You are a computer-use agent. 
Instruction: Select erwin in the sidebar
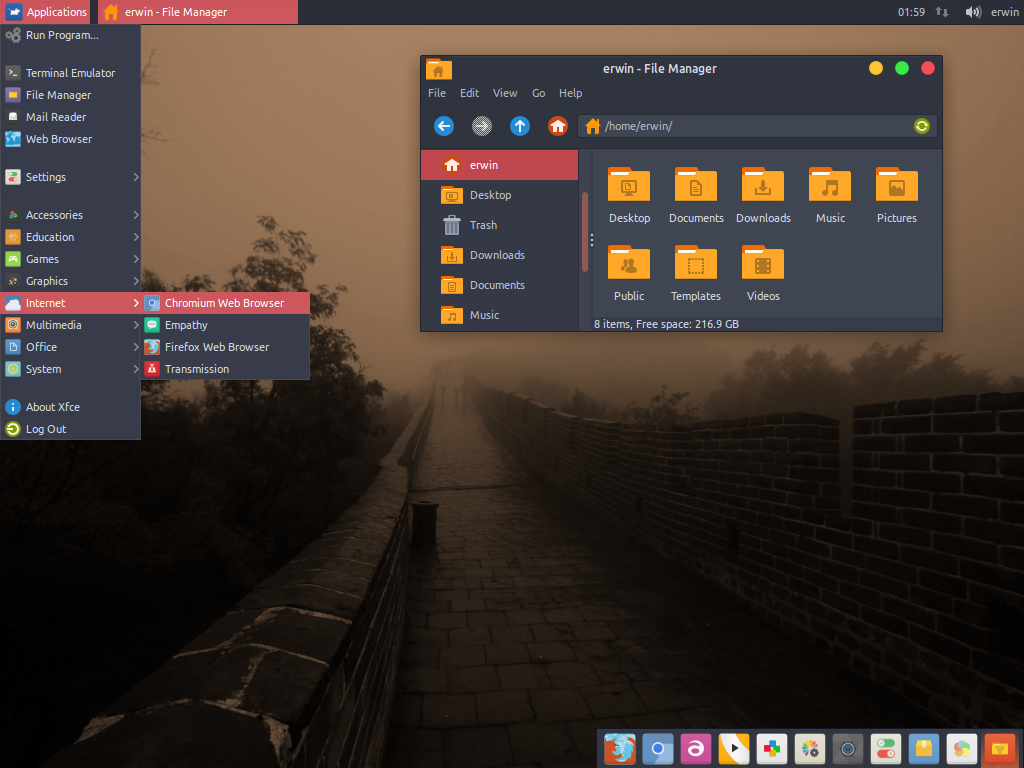click(500, 165)
